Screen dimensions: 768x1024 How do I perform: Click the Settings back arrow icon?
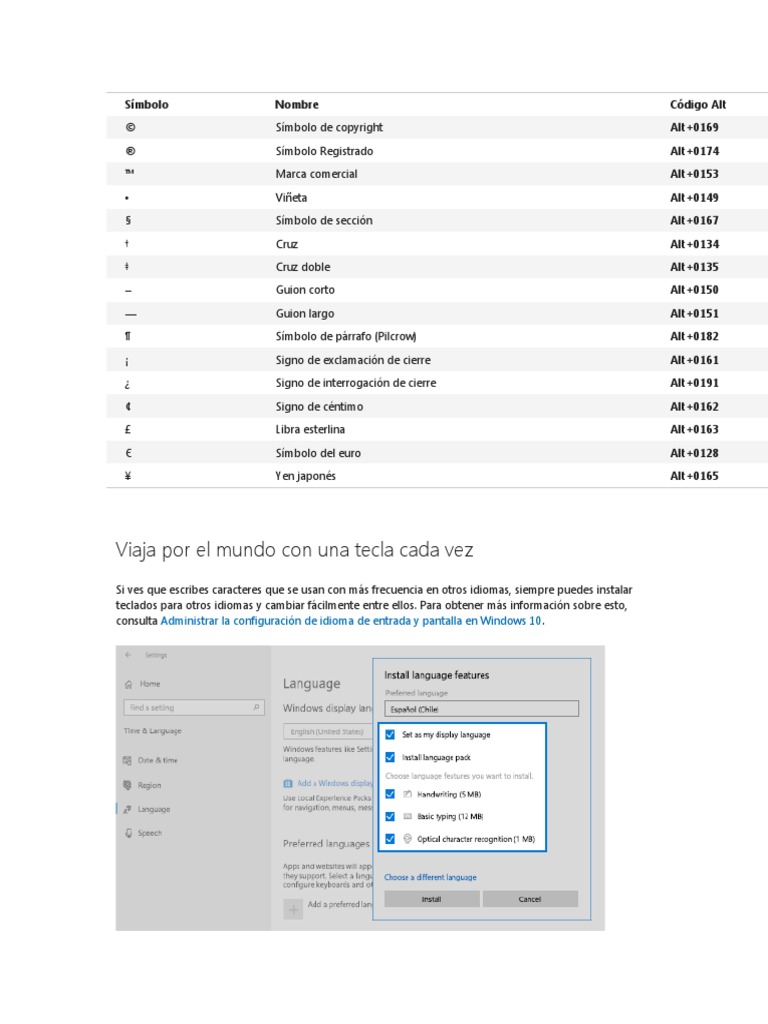pyautogui.click(x=128, y=655)
